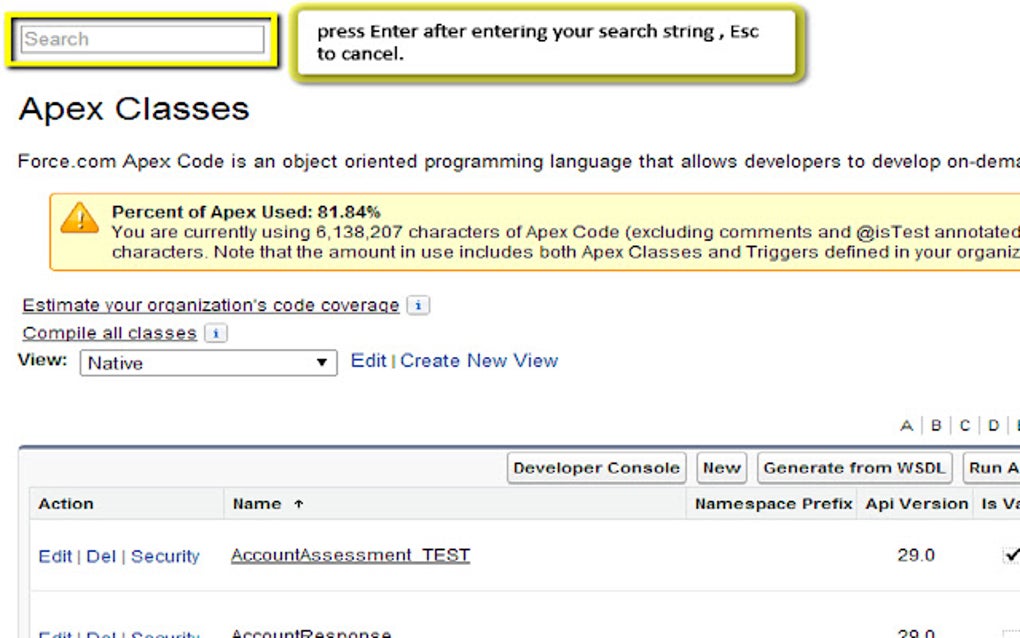The height and width of the screenshot is (638, 1020).
Task: Click Create New View link
Action: pos(479,361)
